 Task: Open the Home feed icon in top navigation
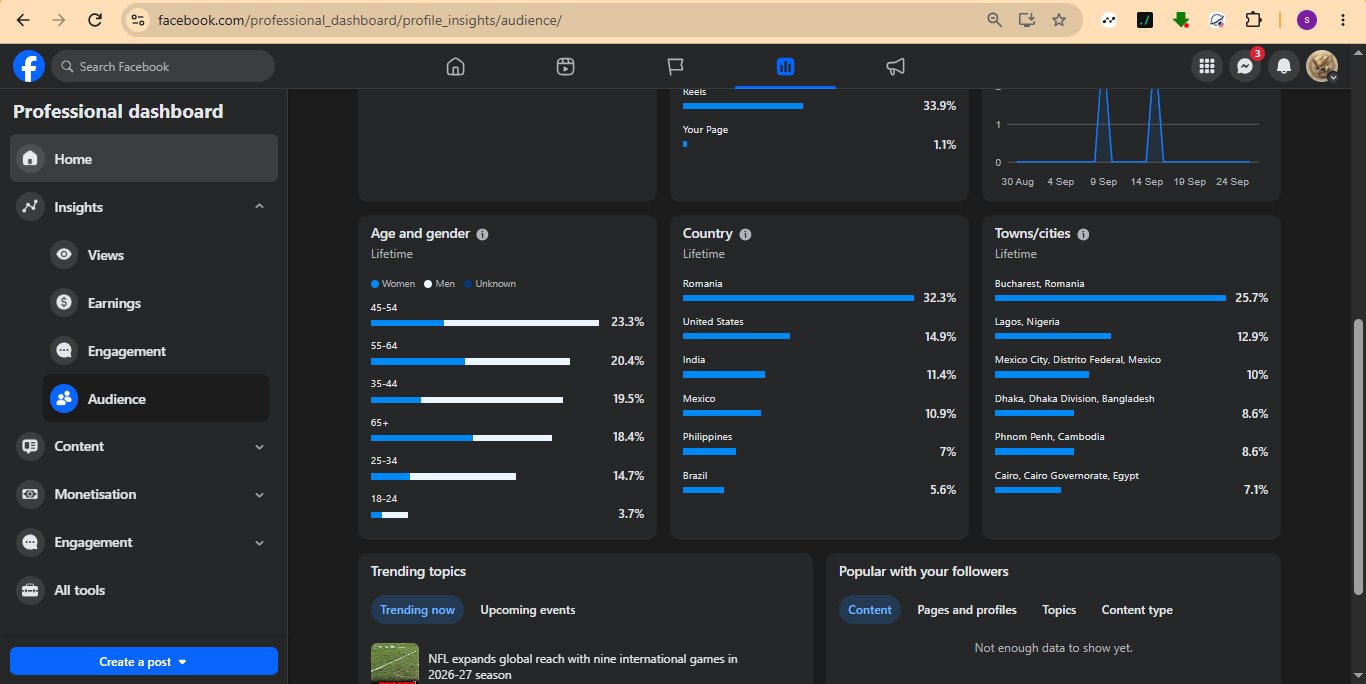pos(456,67)
